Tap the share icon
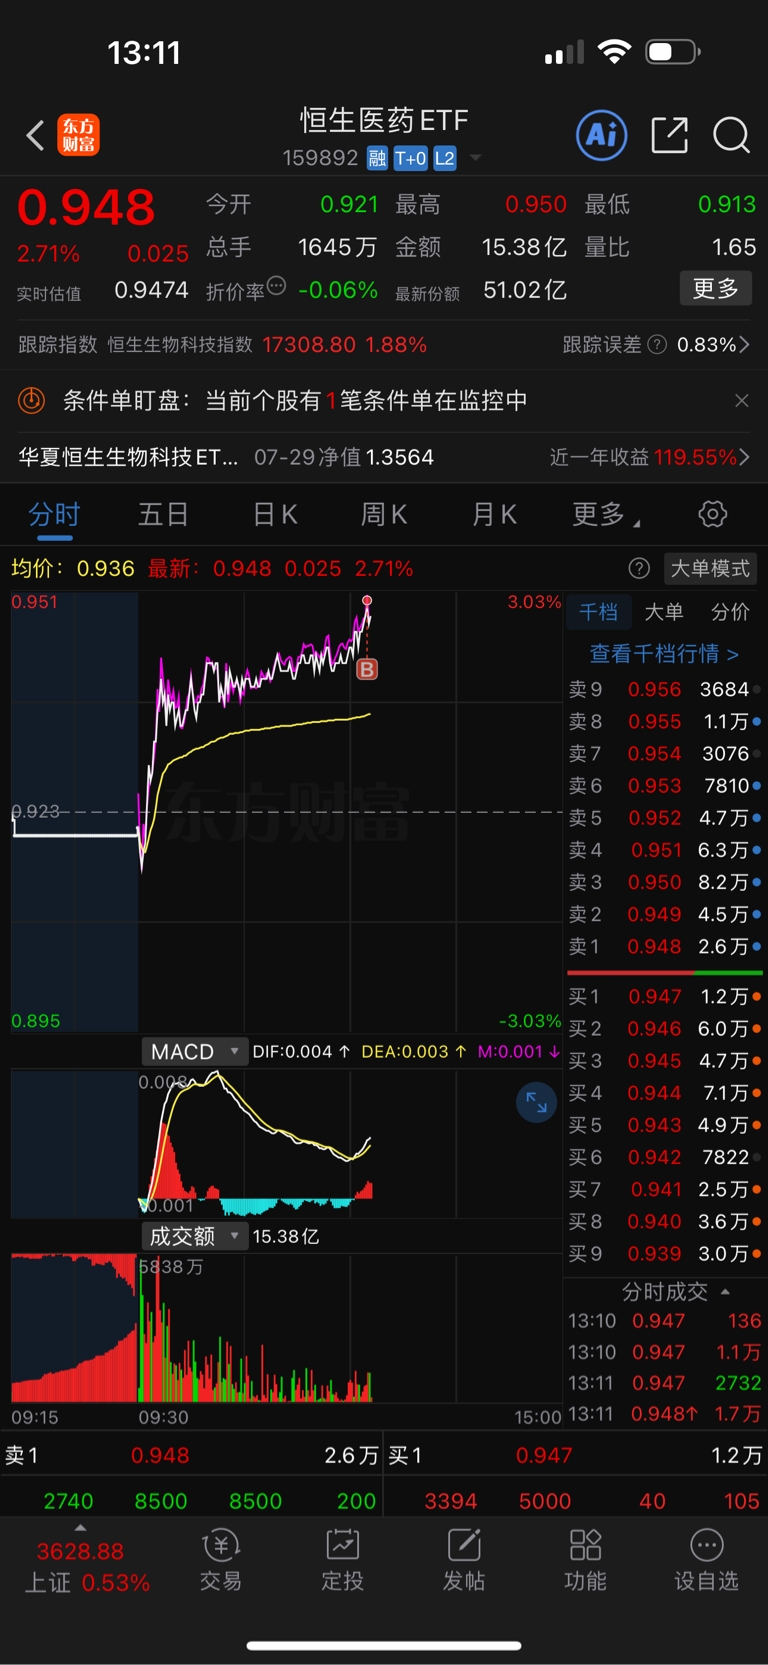768x1665 pixels. tap(669, 135)
